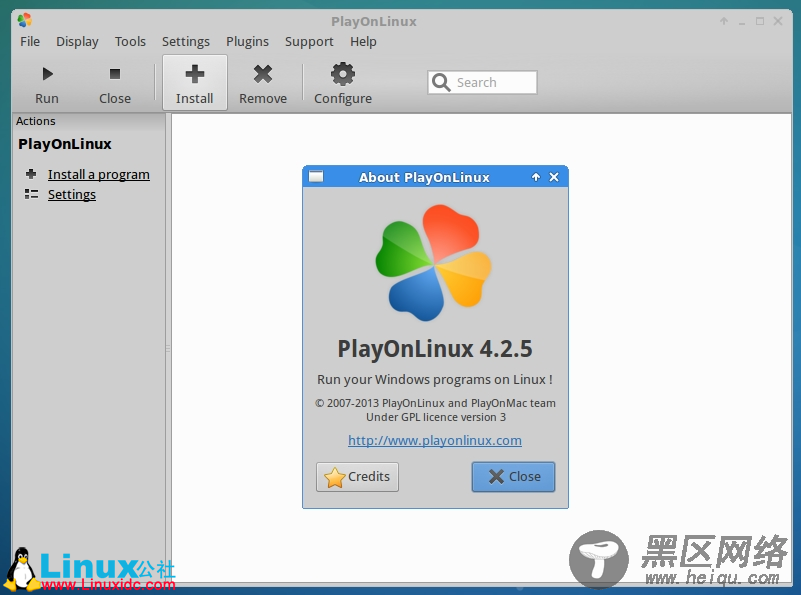Open the Help menu
The width and height of the screenshot is (801, 595).
pyautogui.click(x=363, y=41)
